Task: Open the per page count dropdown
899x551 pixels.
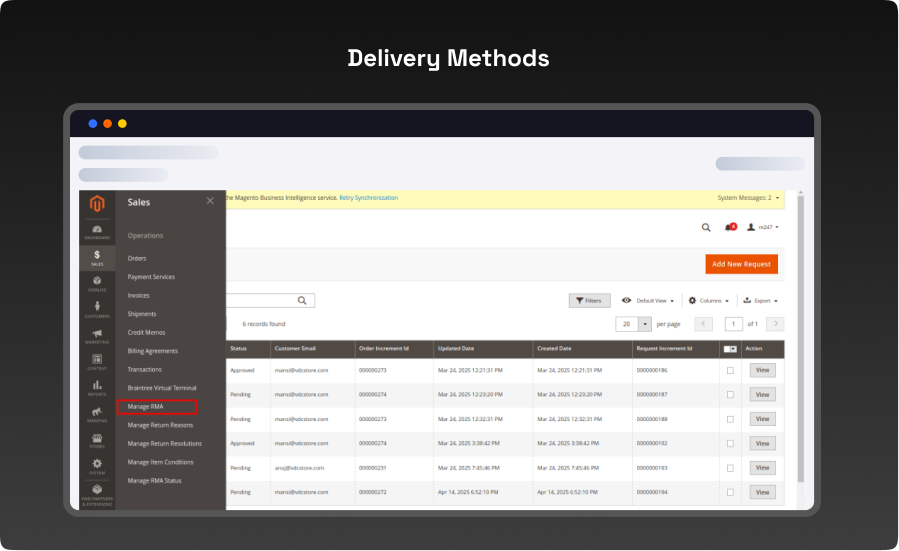Action: 645,324
